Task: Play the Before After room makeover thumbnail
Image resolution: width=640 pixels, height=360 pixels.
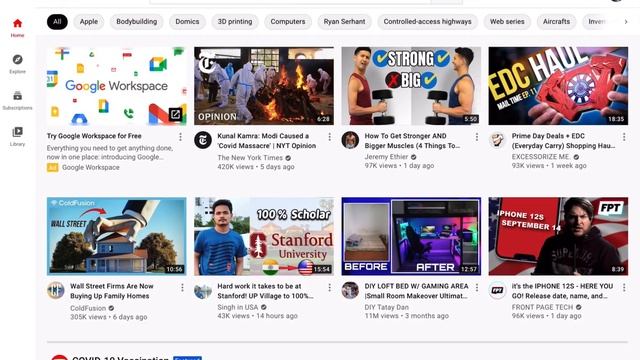Action: pos(411,236)
